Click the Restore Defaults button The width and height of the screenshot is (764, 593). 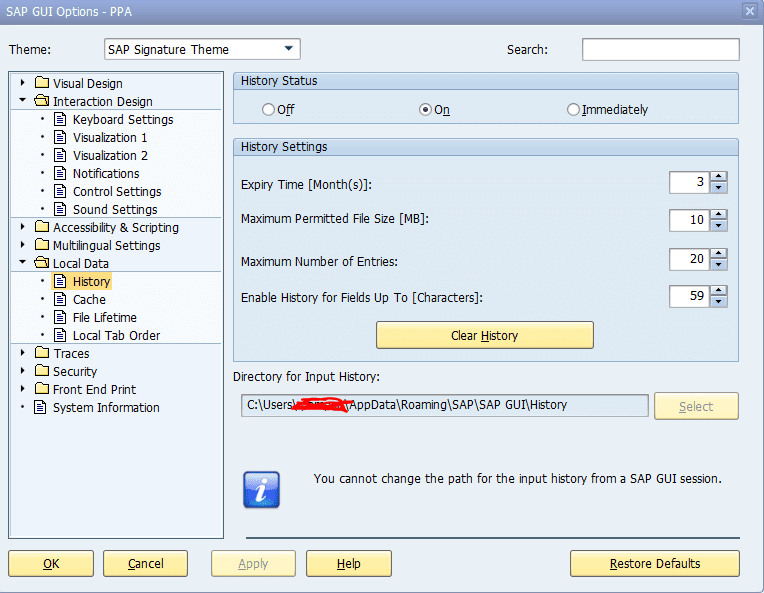655,564
